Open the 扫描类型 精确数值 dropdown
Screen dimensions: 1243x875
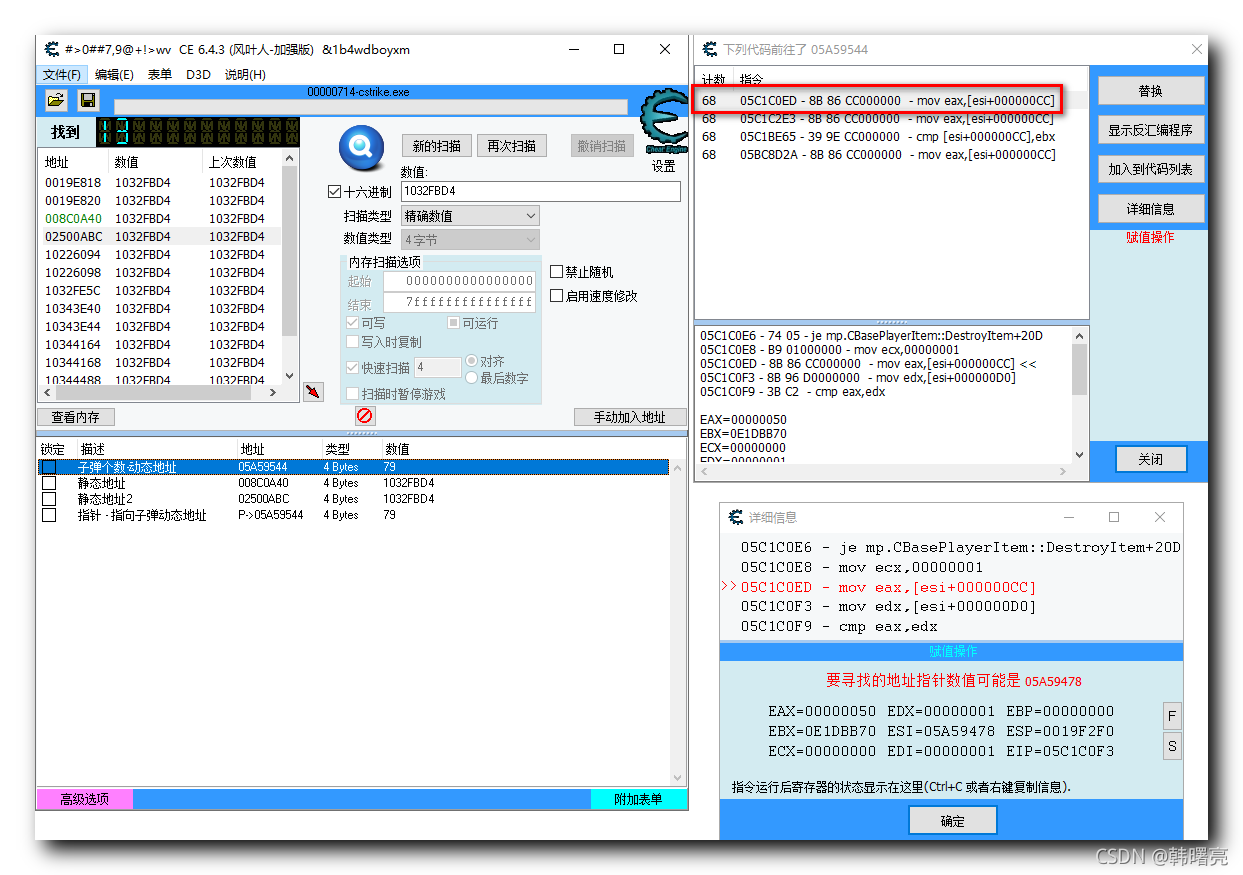[x=470, y=215]
